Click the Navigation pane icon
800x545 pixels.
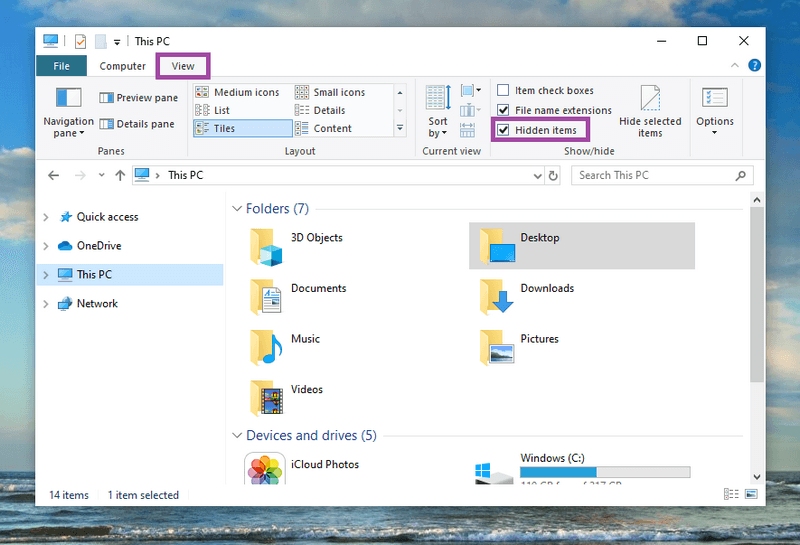(68, 99)
